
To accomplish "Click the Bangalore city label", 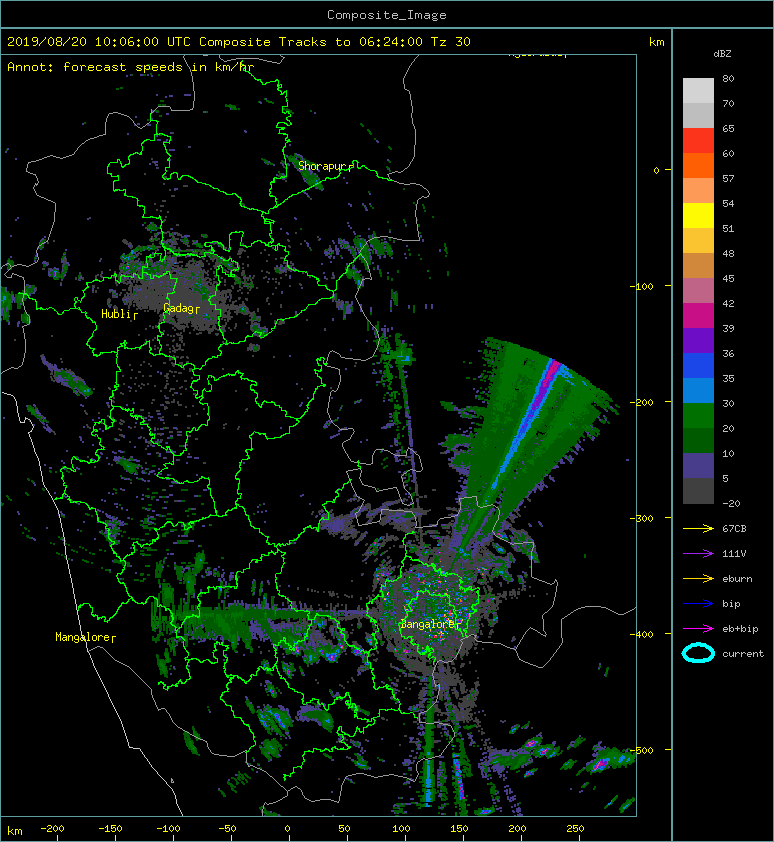I will pyautogui.click(x=428, y=624).
